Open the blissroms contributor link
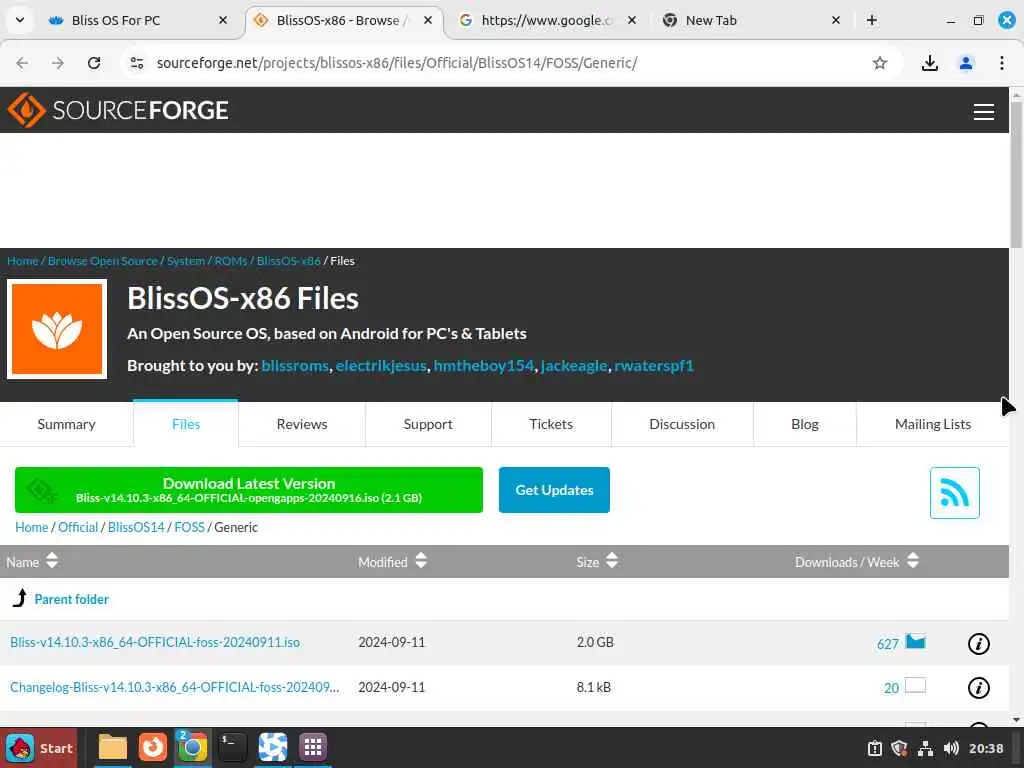1024x768 pixels. point(295,366)
